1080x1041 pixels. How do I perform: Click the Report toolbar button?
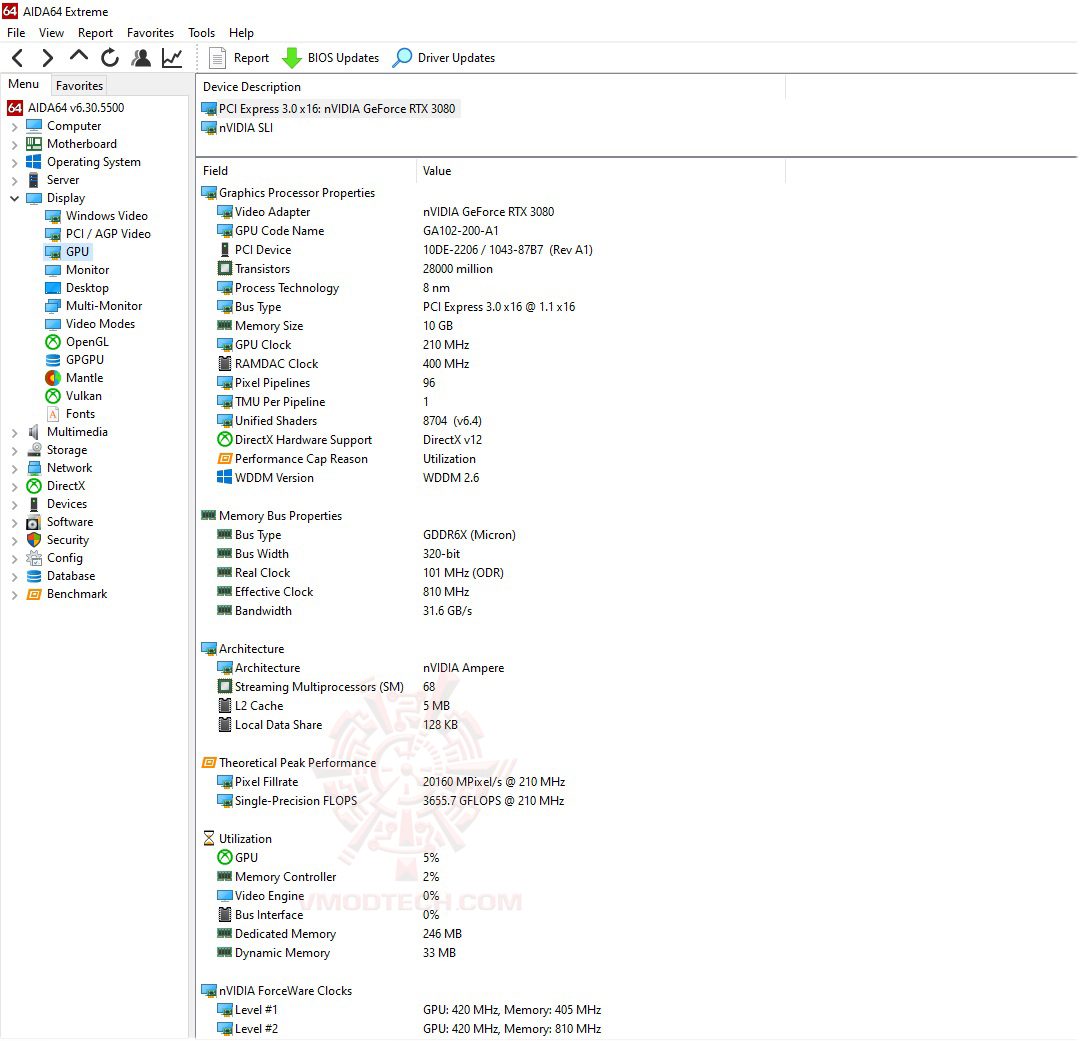click(x=238, y=57)
